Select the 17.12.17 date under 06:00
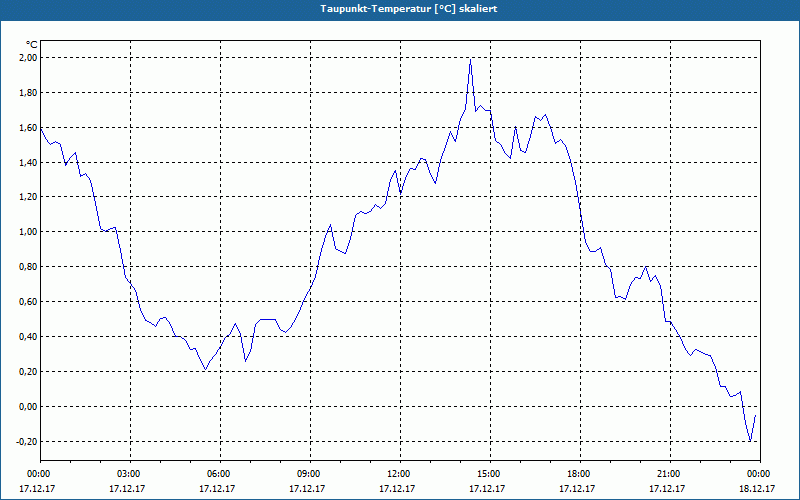The image size is (800, 500). coord(217,489)
